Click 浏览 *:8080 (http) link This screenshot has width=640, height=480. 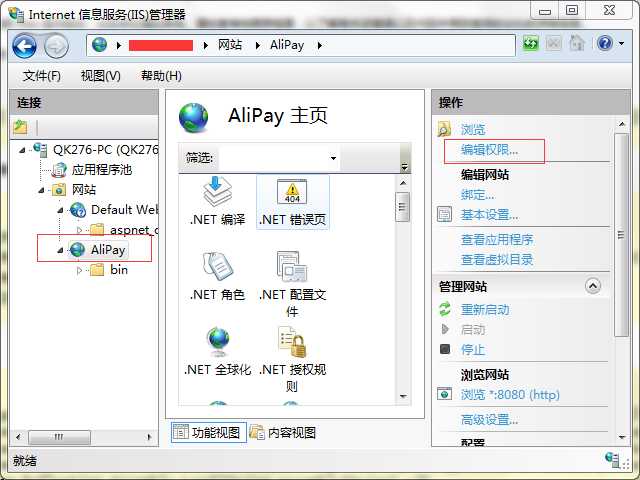[x=510, y=394]
